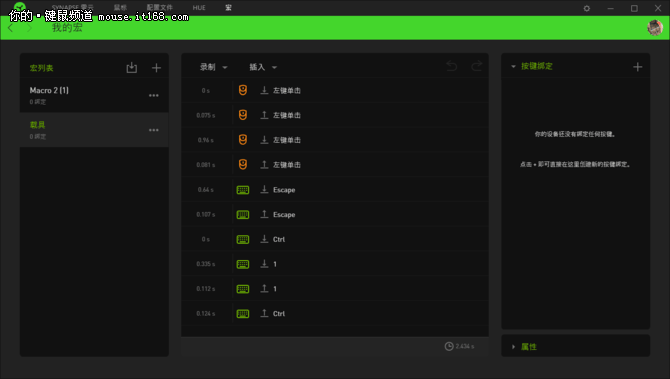Click the 我的宏 header title
Image resolution: width=670 pixels, height=379 pixels.
67,28
